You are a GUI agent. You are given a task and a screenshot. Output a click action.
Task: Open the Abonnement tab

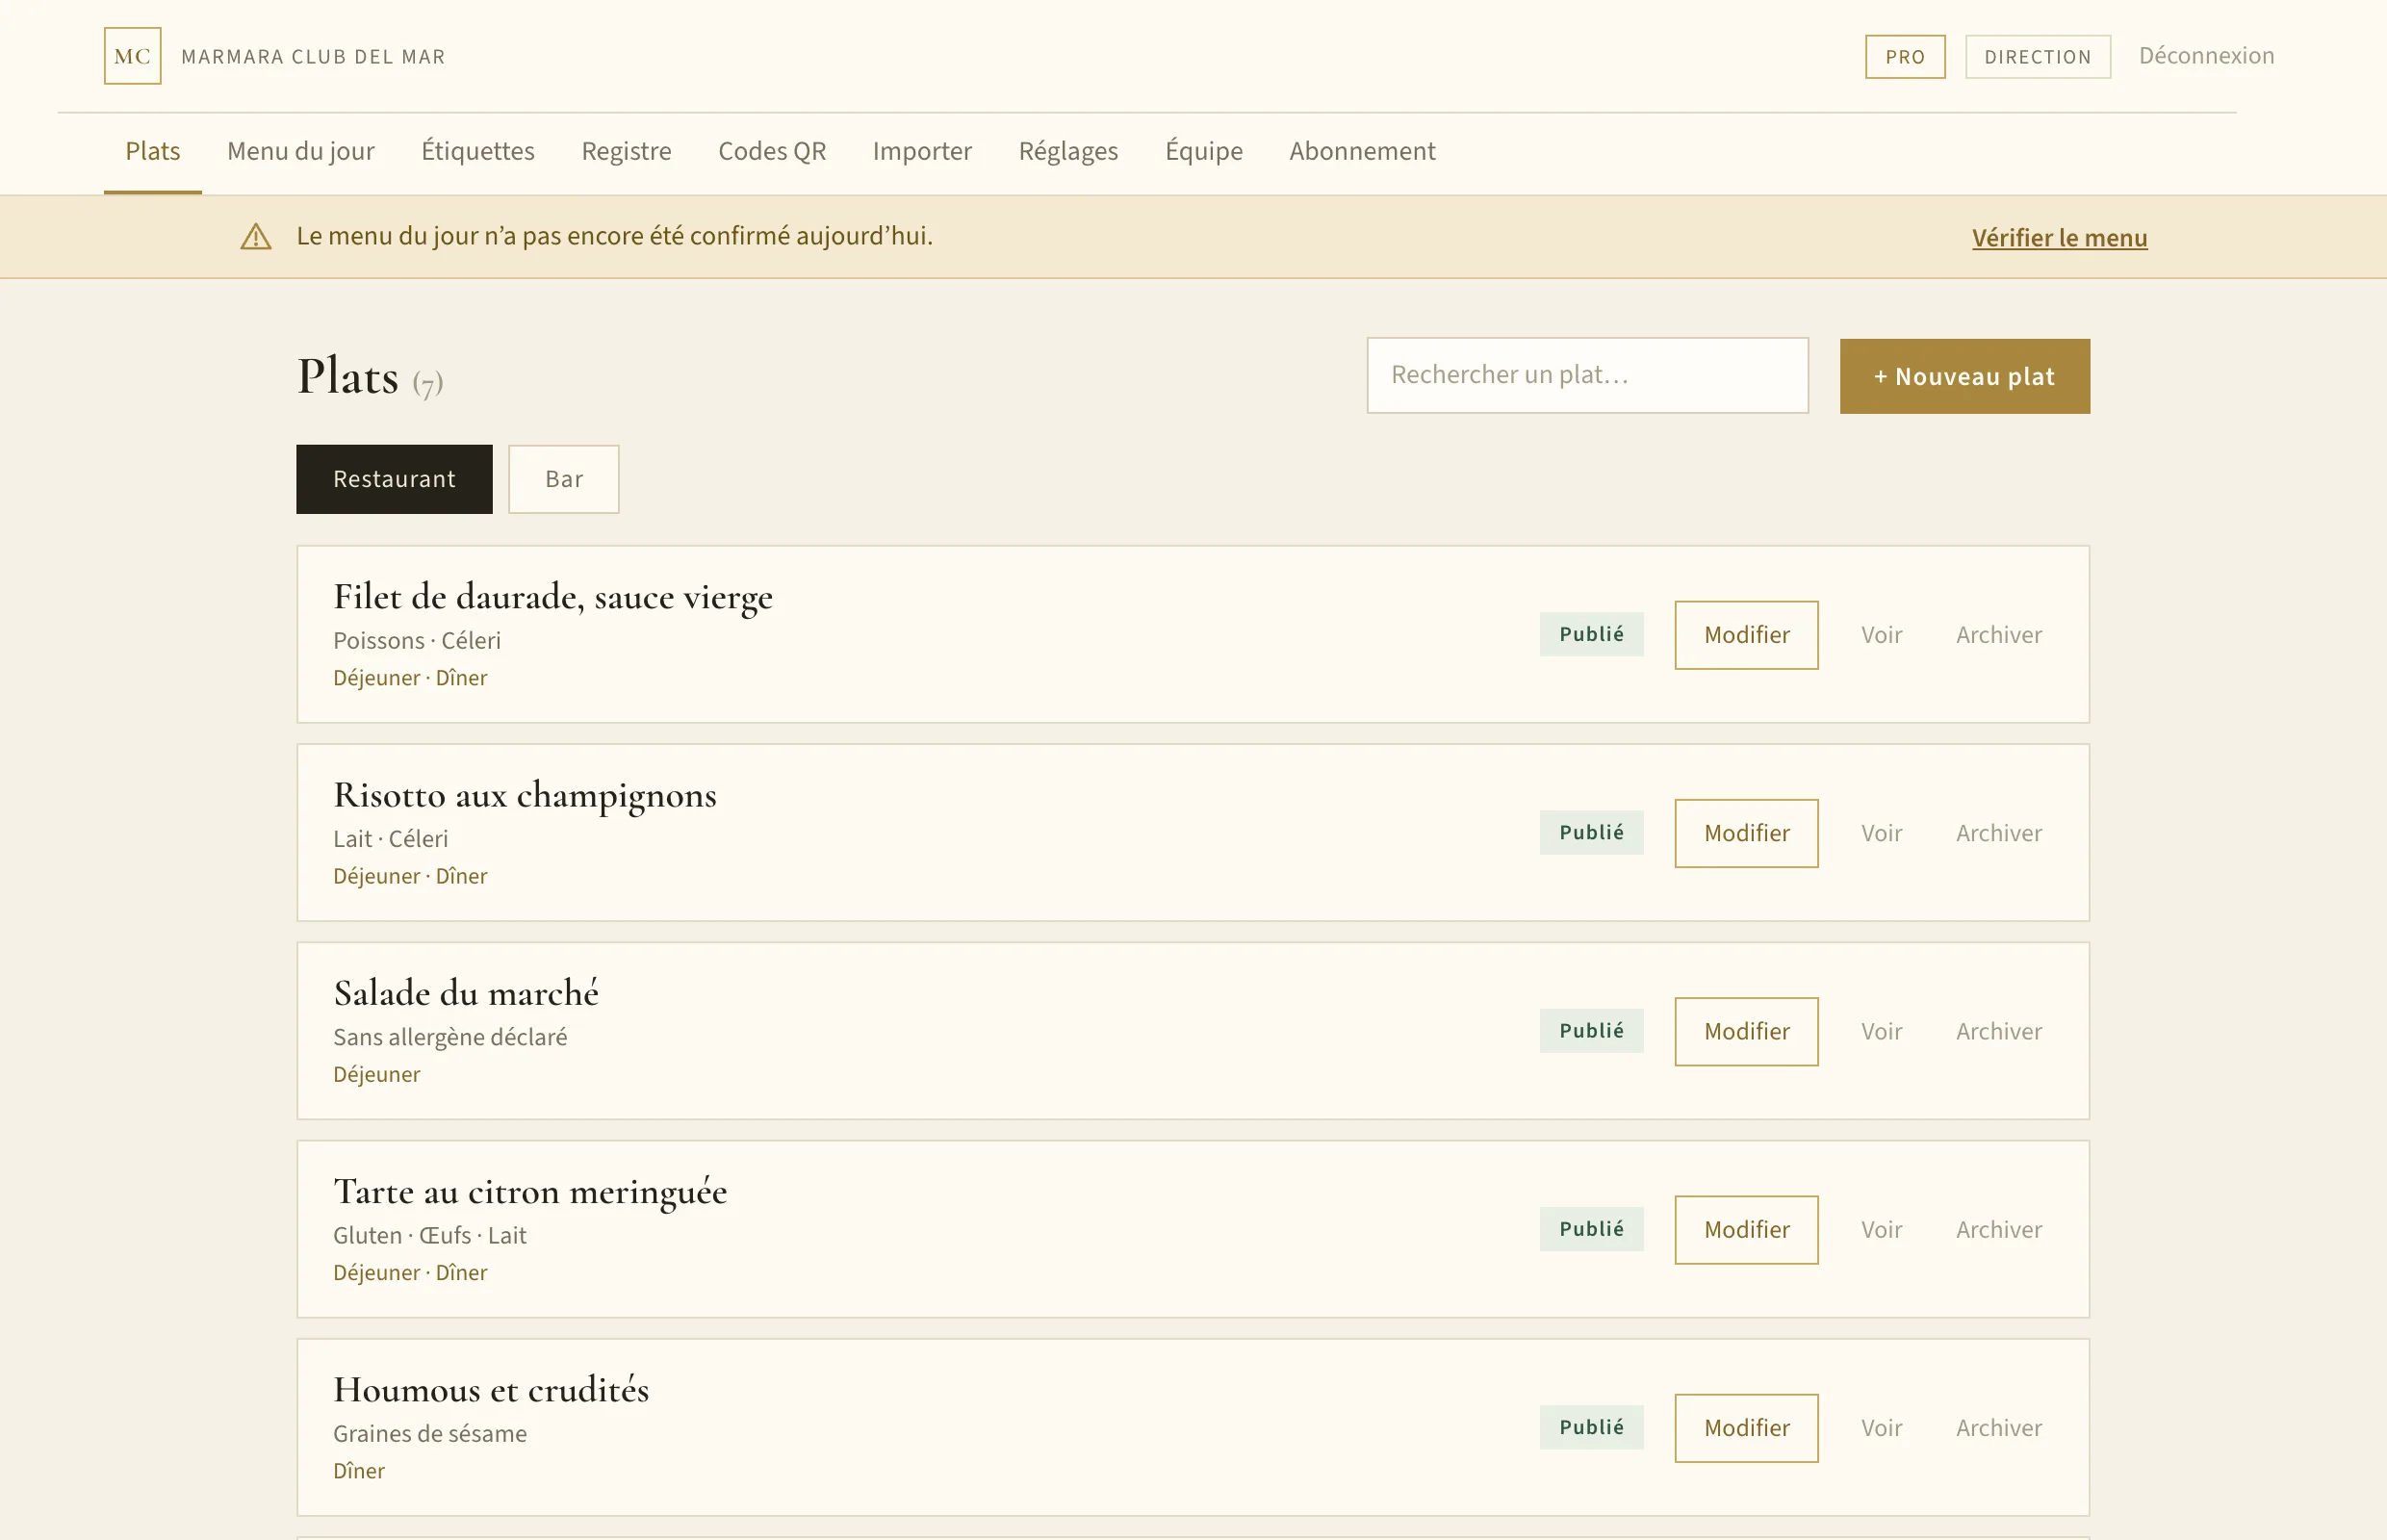coord(1362,151)
